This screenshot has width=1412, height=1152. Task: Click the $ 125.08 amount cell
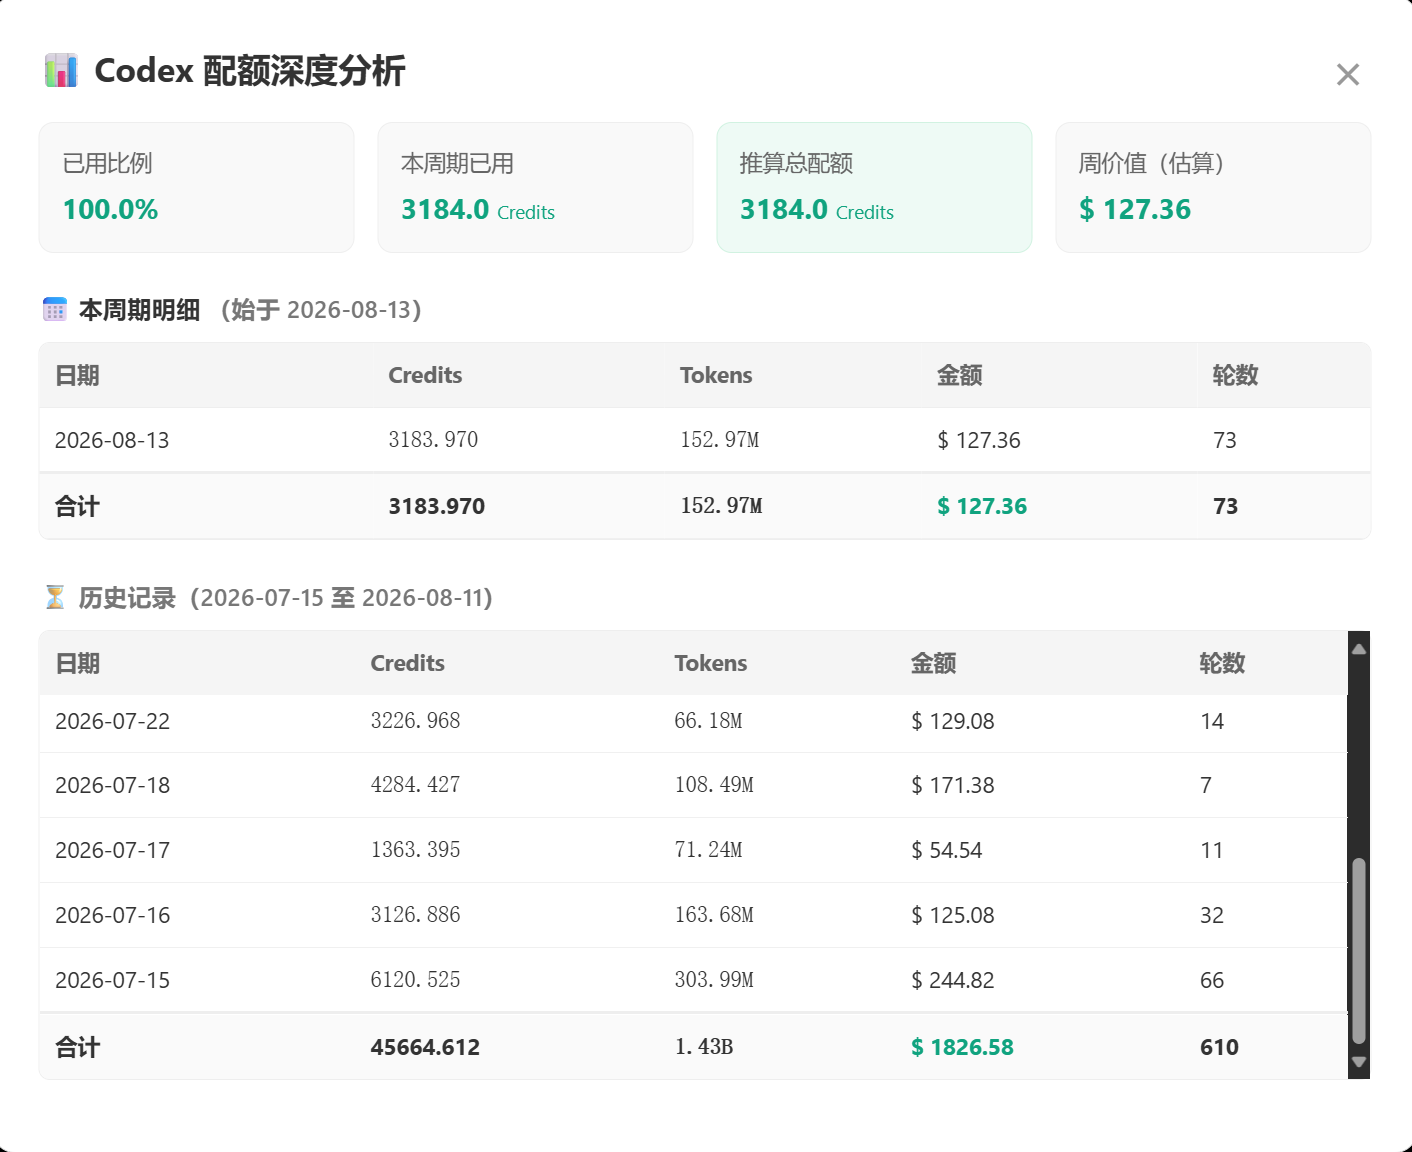953,916
